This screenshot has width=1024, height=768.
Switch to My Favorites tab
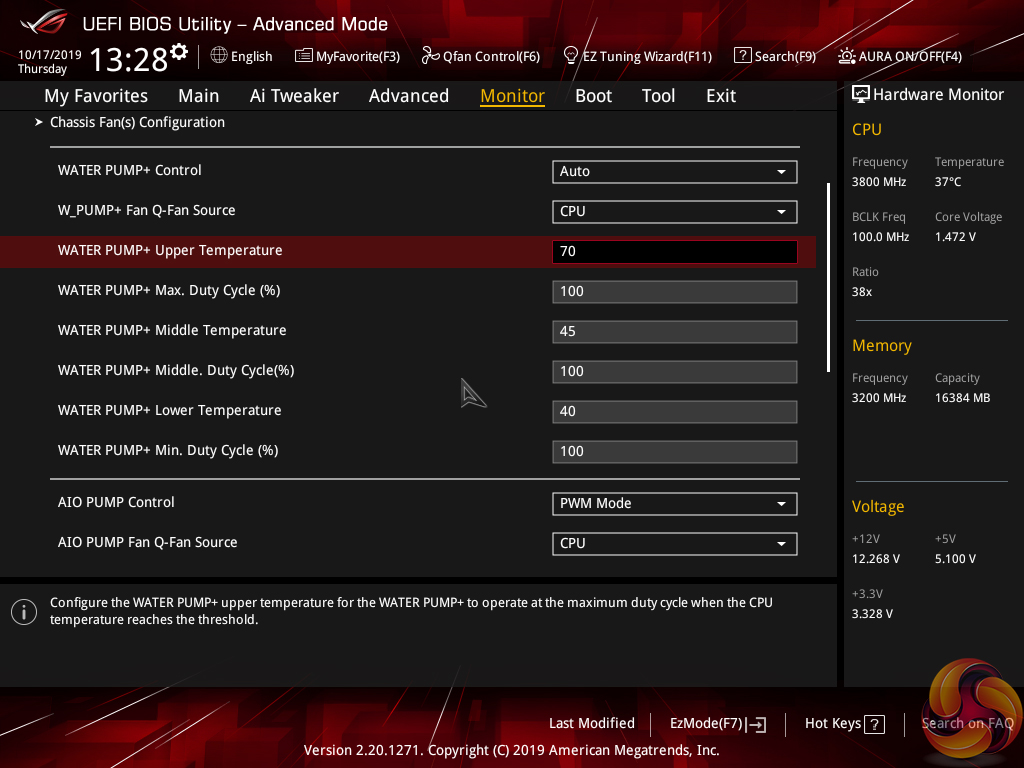tap(96, 96)
